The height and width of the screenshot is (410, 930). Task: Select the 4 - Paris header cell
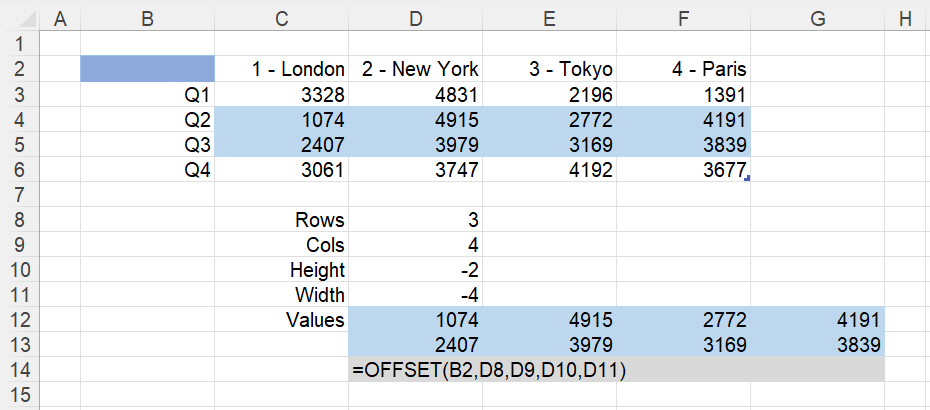coord(684,69)
